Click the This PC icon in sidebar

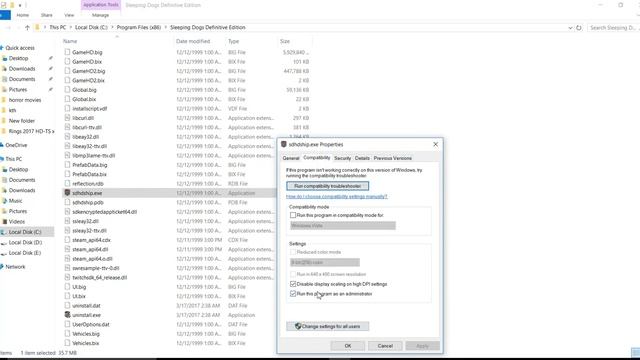click(2, 159)
